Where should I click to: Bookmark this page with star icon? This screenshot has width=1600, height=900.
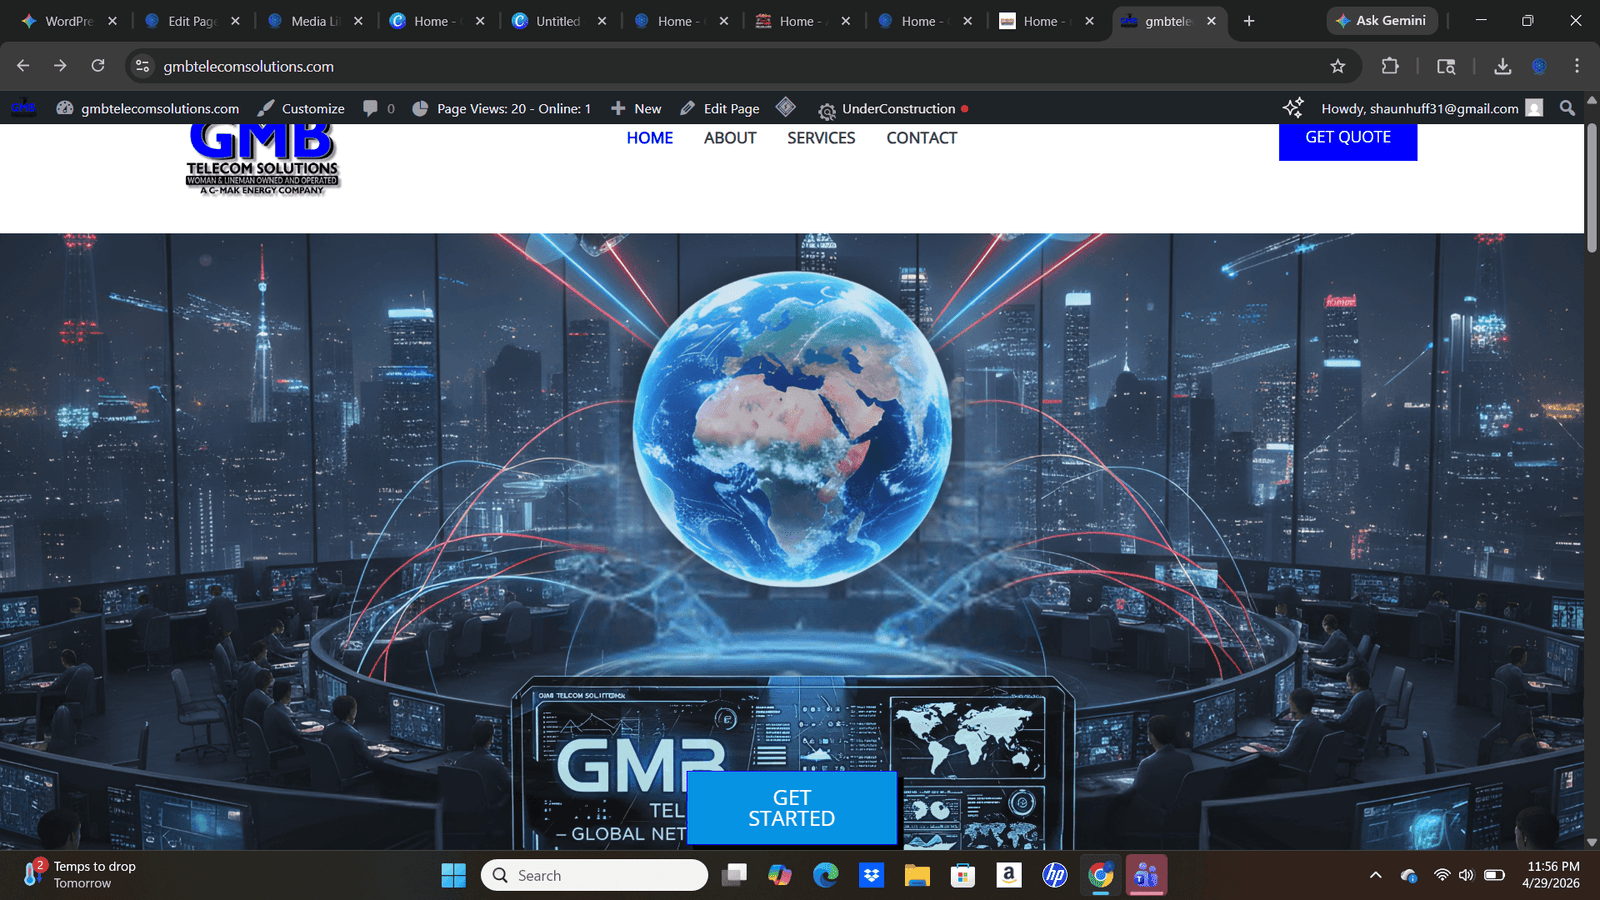[x=1338, y=66]
